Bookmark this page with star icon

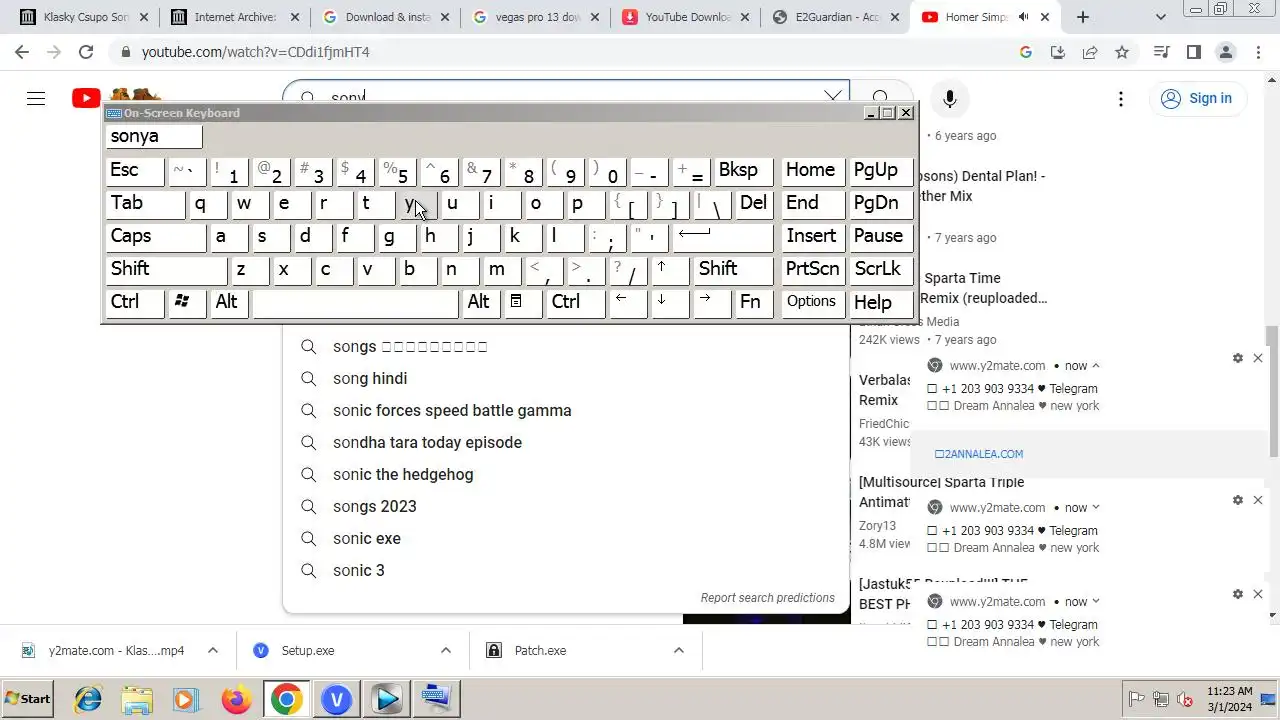pyautogui.click(x=1122, y=52)
